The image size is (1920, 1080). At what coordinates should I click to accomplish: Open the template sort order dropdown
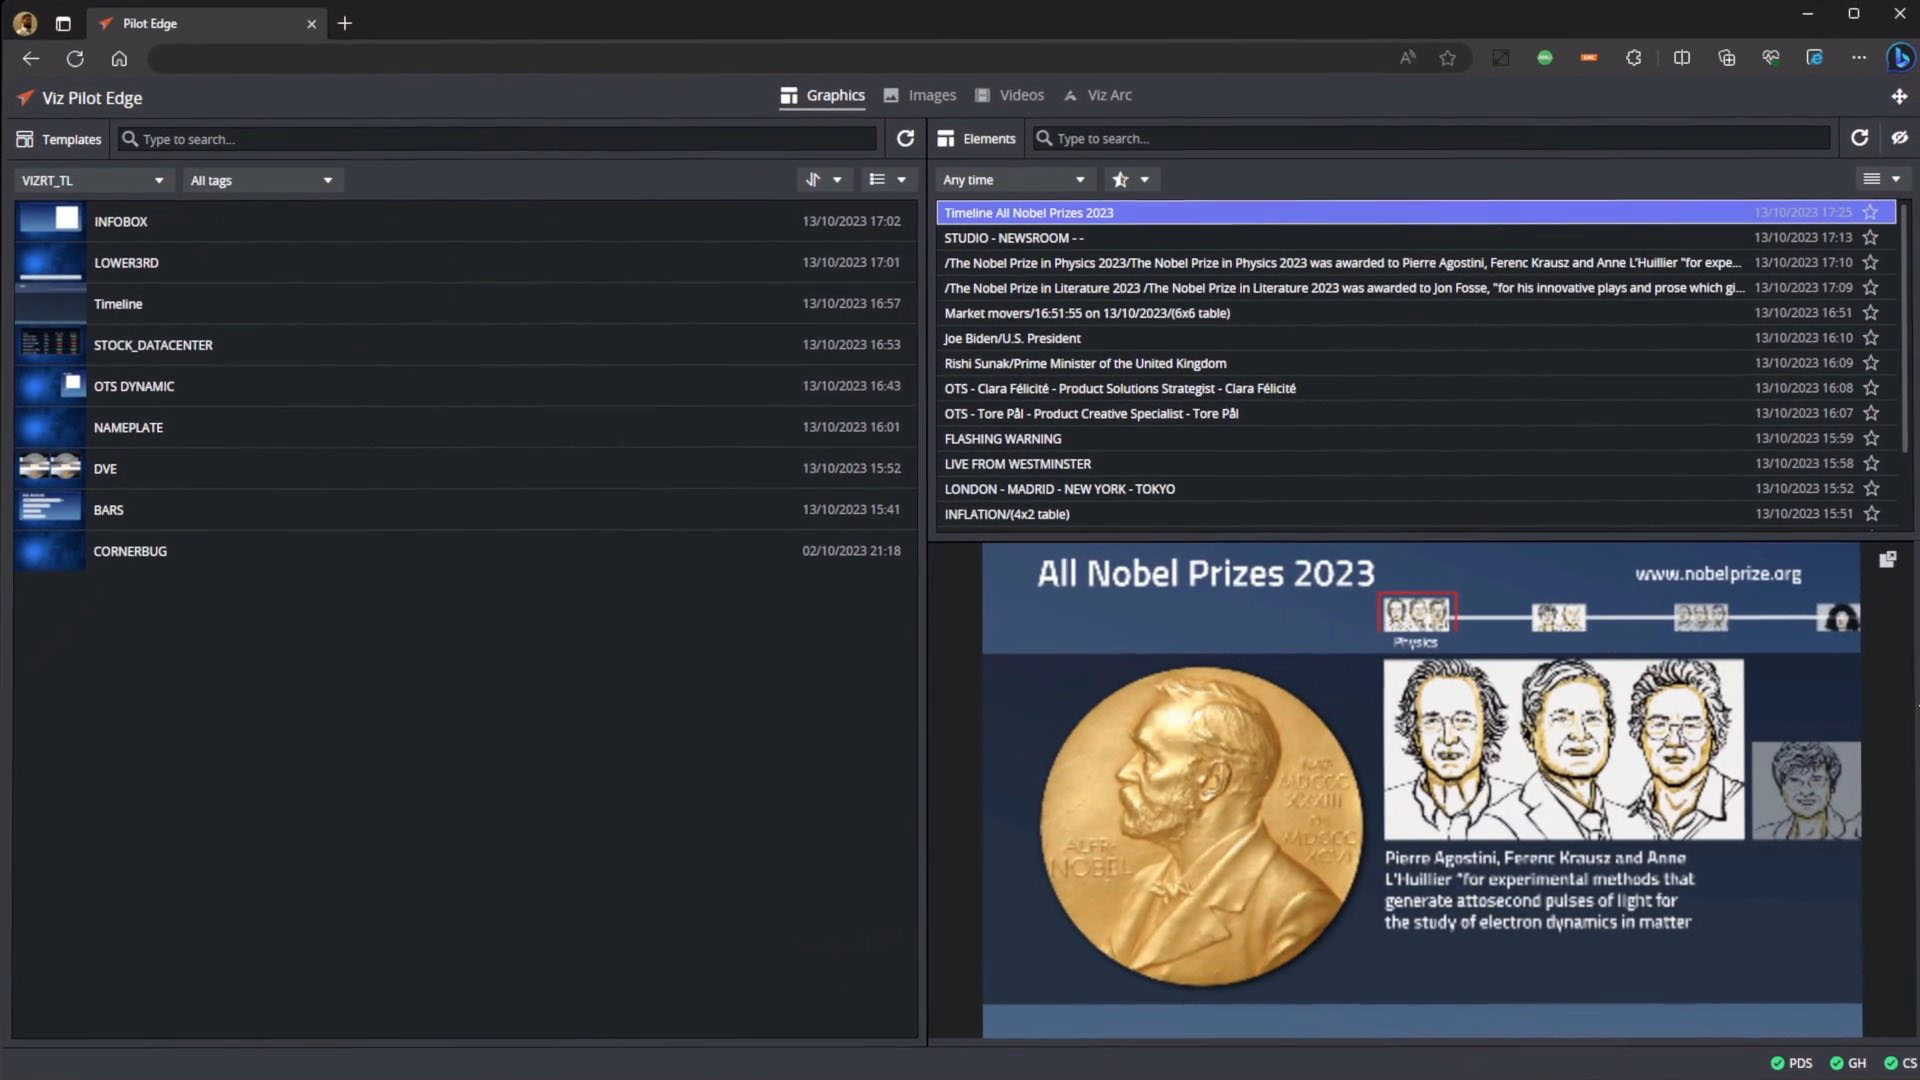[x=825, y=180]
